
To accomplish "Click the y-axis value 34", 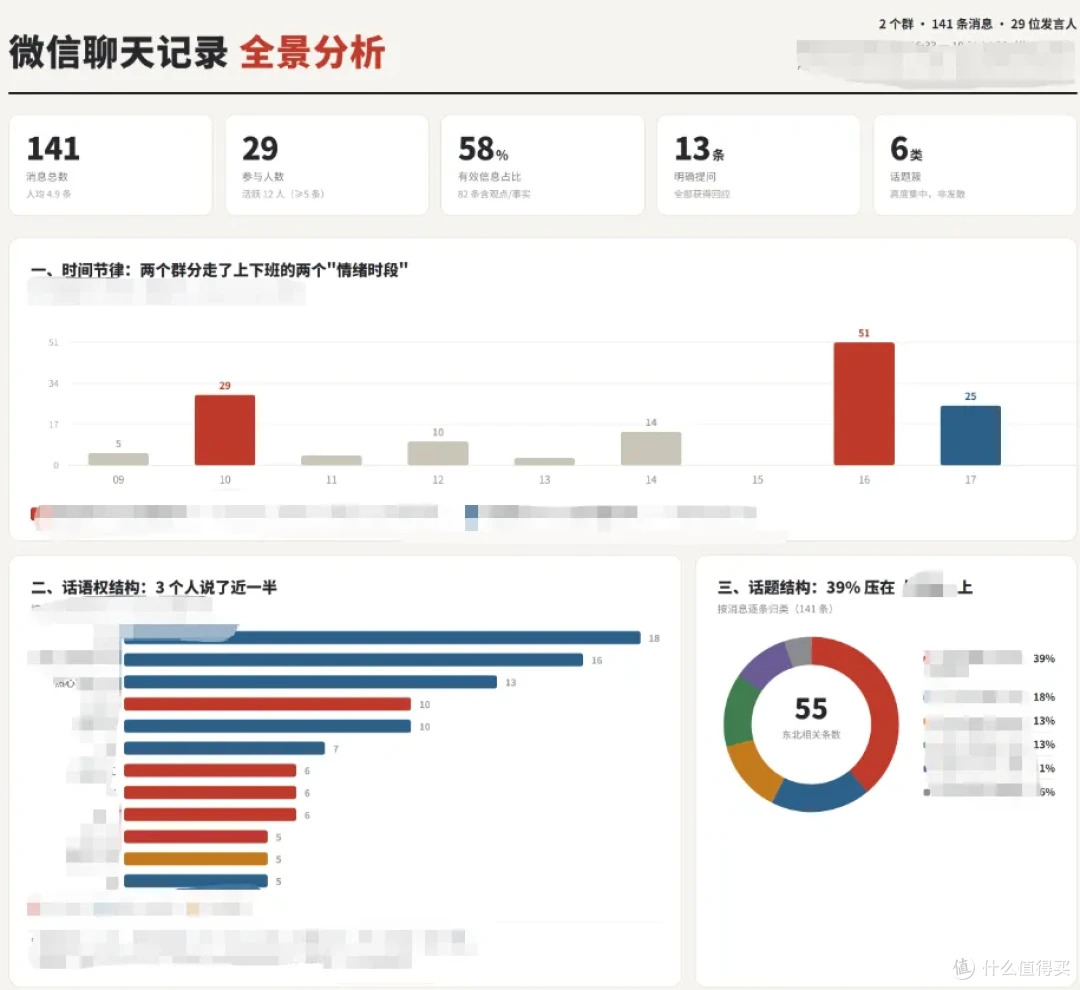I will [x=53, y=383].
